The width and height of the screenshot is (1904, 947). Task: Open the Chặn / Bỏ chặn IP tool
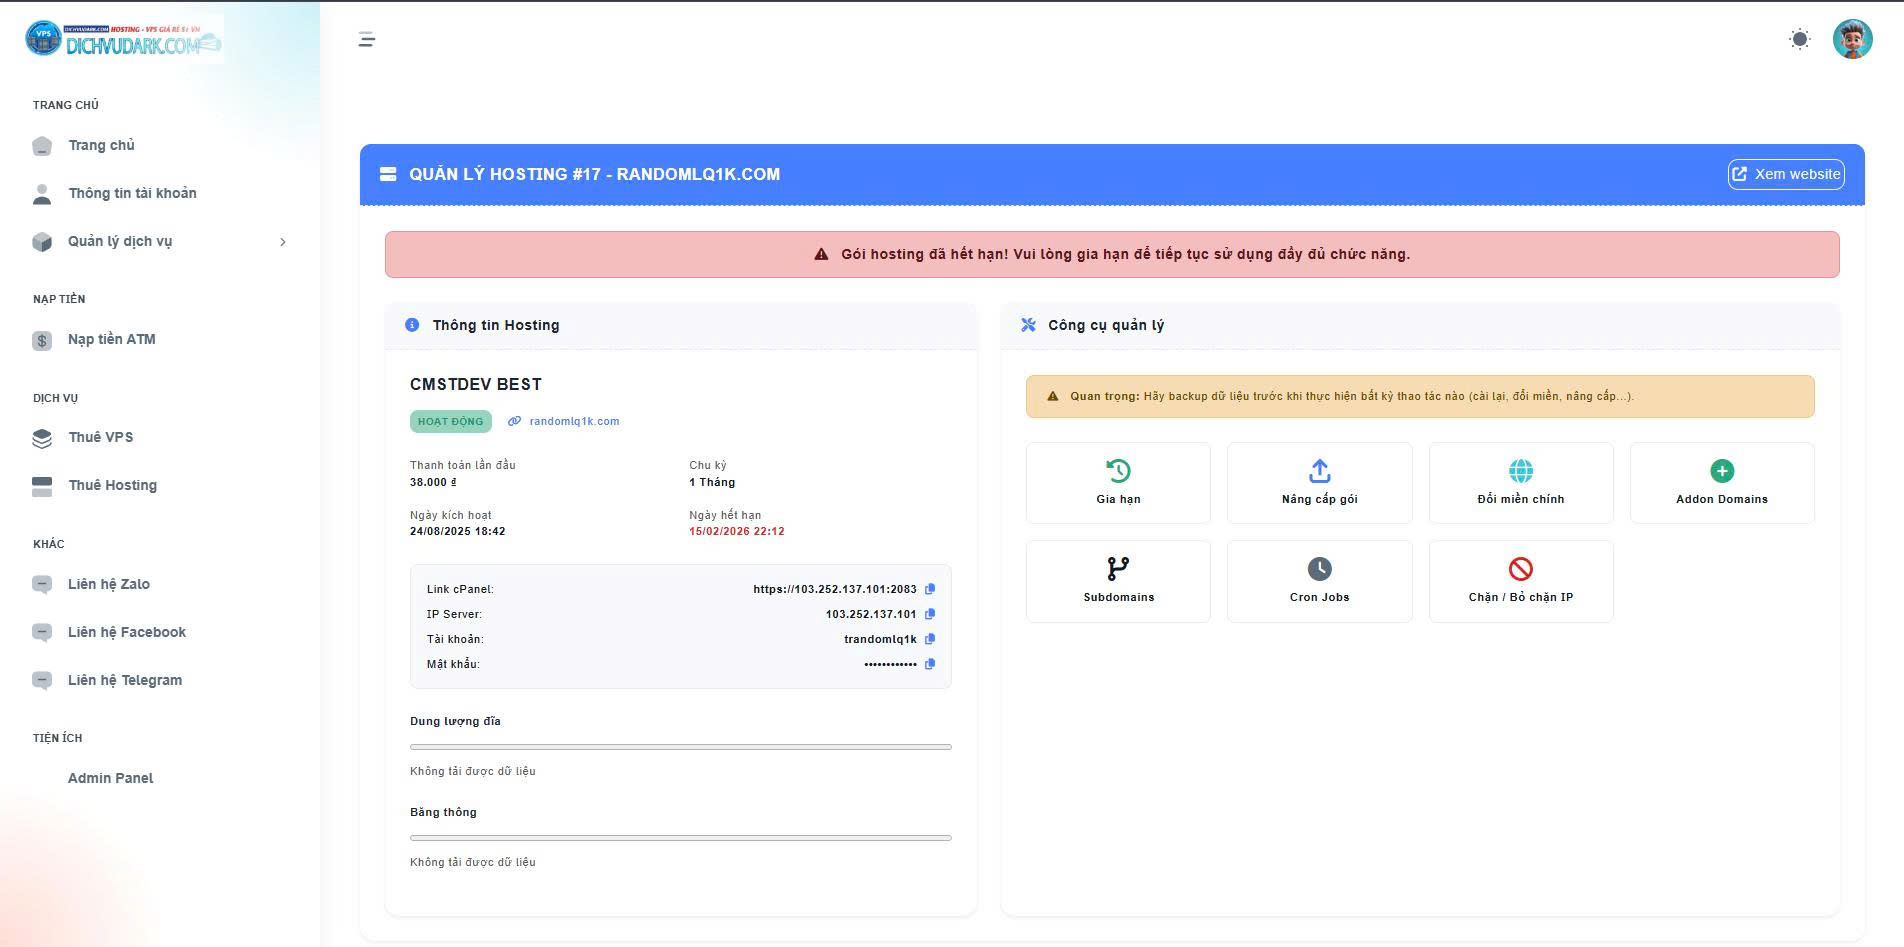1520,569
